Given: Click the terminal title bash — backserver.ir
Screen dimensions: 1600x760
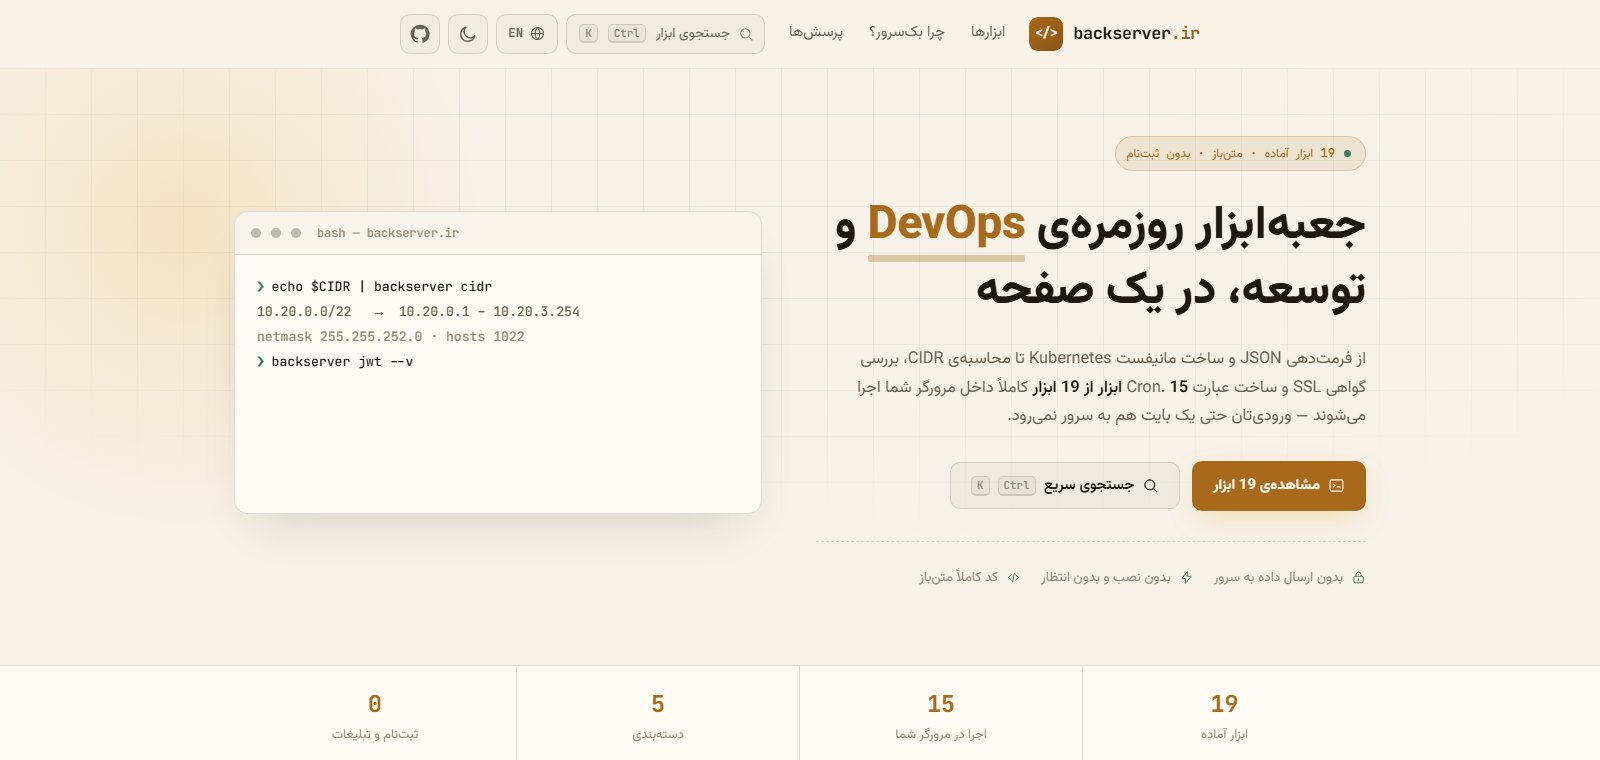Looking at the screenshot, I should [388, 233].
